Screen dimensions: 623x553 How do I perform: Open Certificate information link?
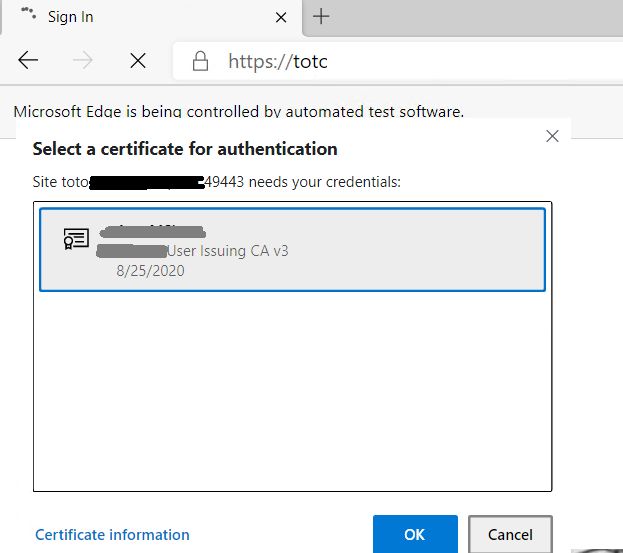[112, 535]
